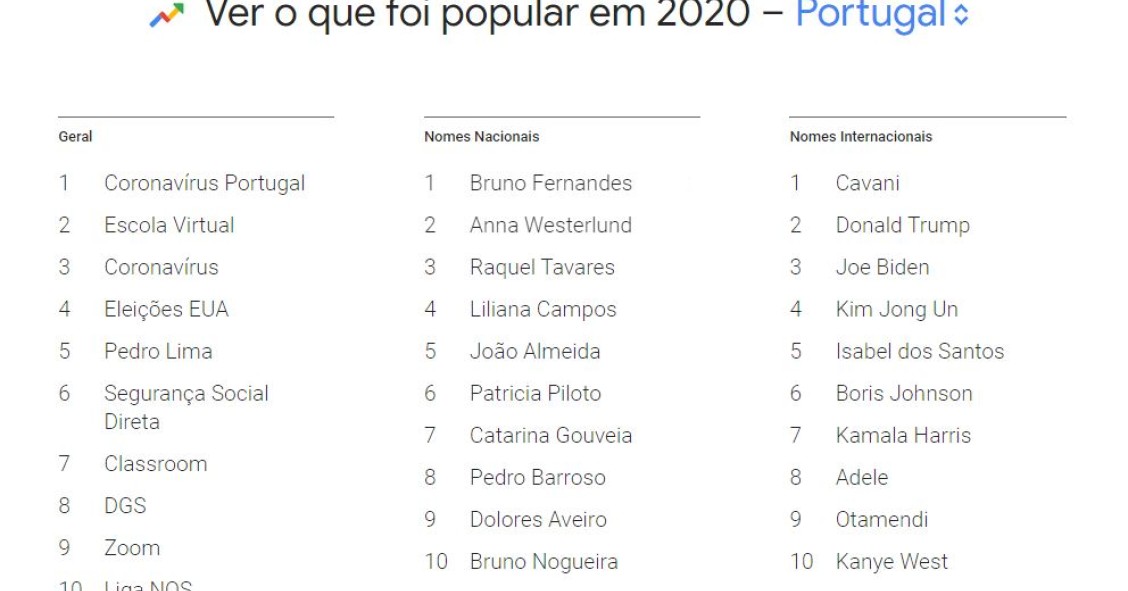
Task: Click the trending arrow icon in the title
Action: [168, 14]
